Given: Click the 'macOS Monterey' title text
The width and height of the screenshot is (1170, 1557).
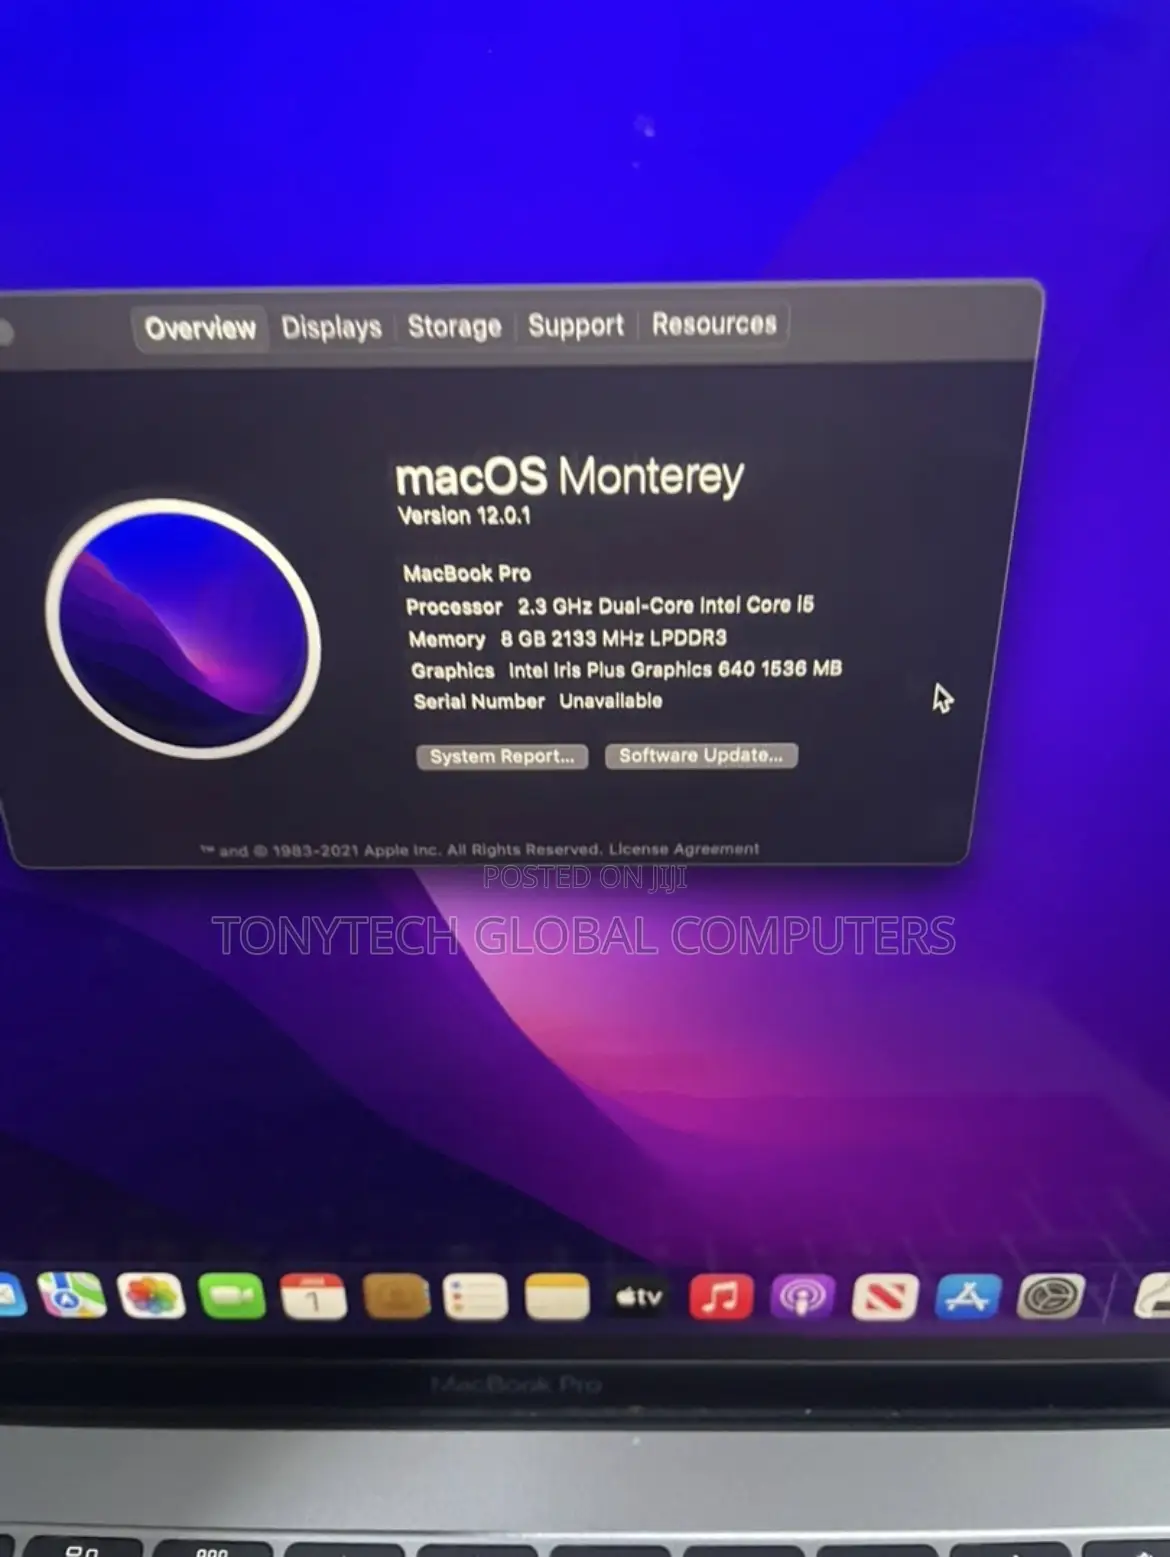Looking at the screenshot, I should [x=570, y=476].
